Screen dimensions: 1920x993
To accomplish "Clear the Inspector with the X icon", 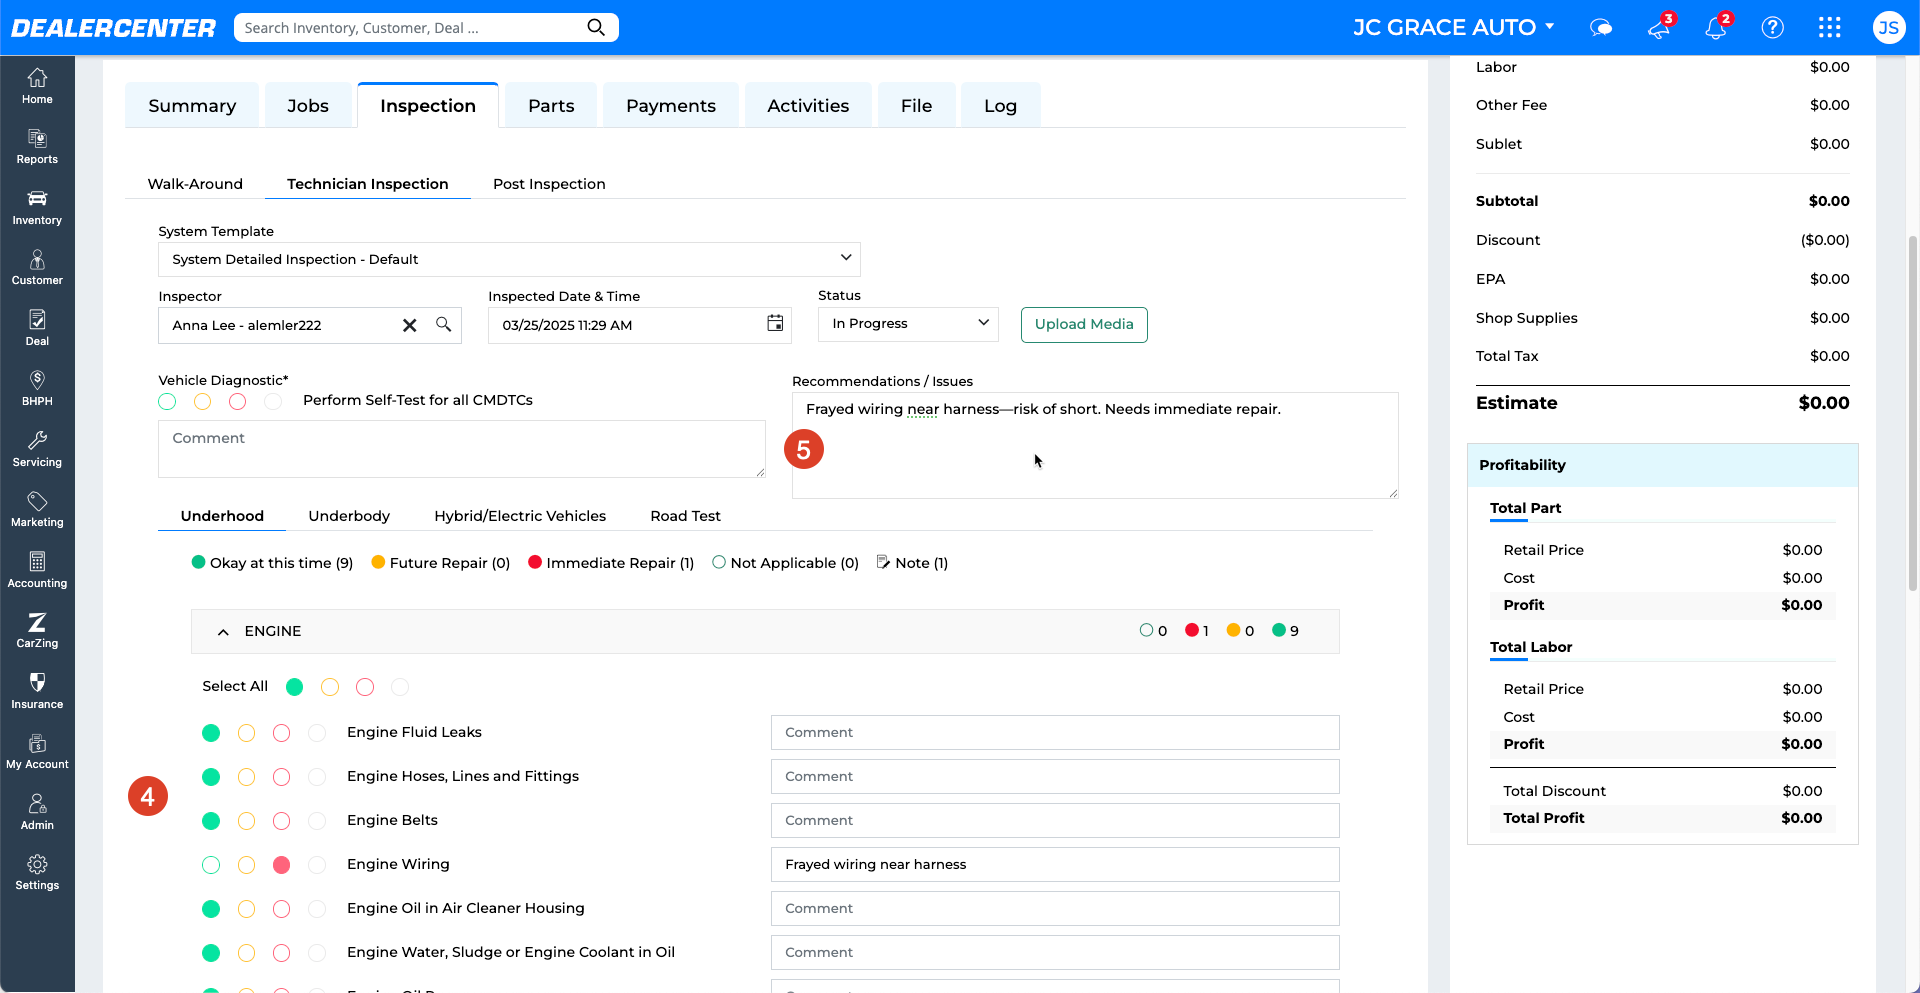I will click(x=409, y=325).
